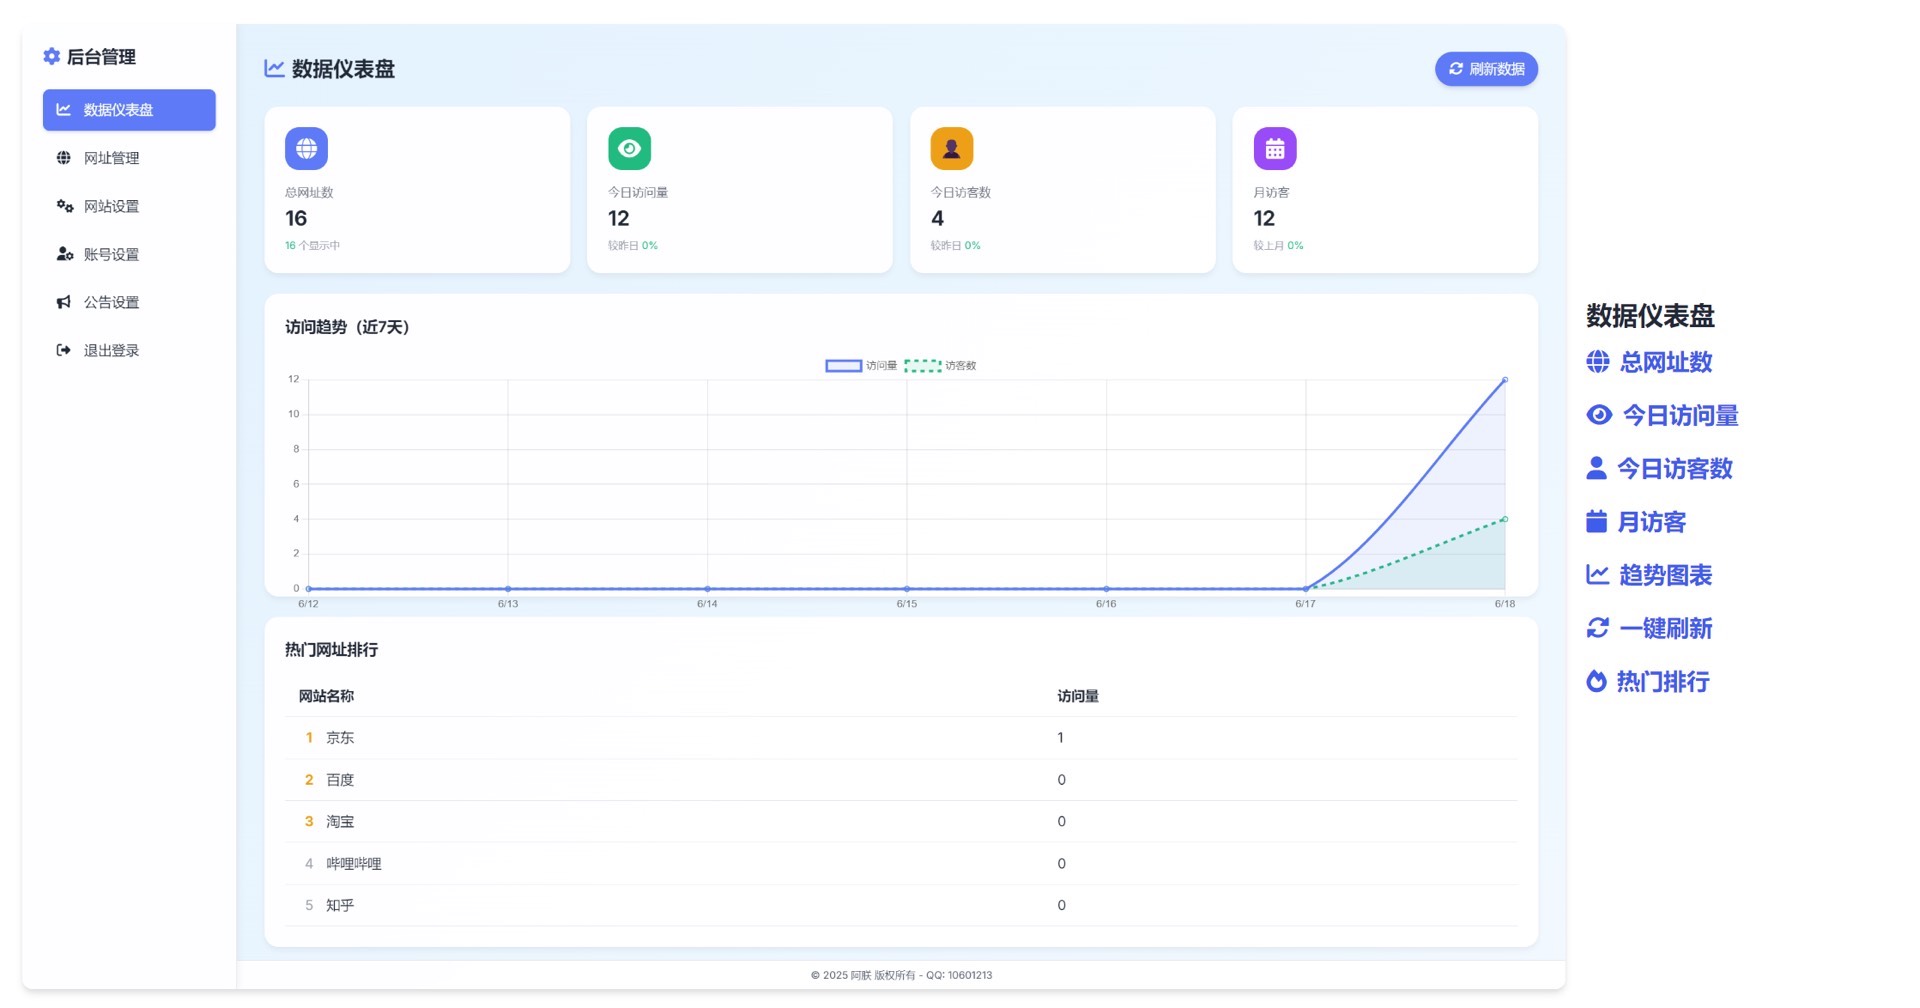Click 退出登录 to log out
Viewport: 1920px width, 1008px height.
111,350
